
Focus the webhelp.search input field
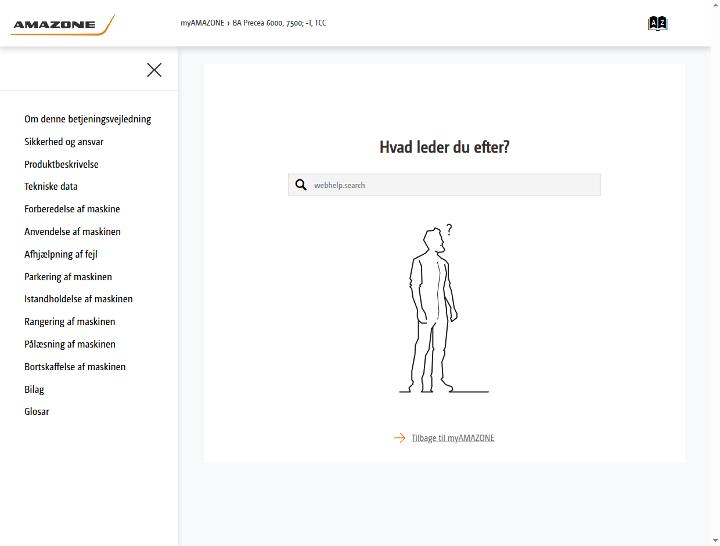pos(444,185)
